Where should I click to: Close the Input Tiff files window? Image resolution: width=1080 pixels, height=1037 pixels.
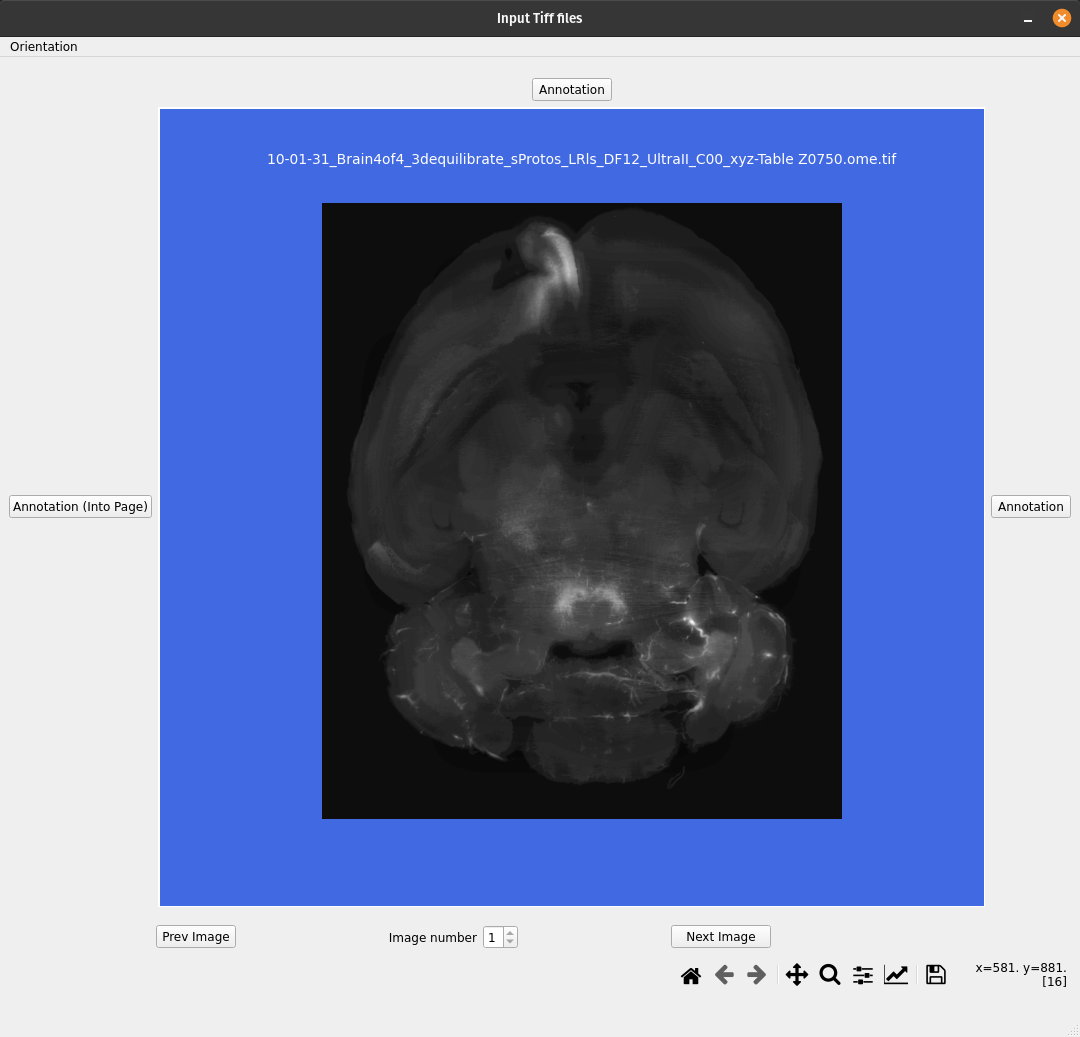[1061, 18]
